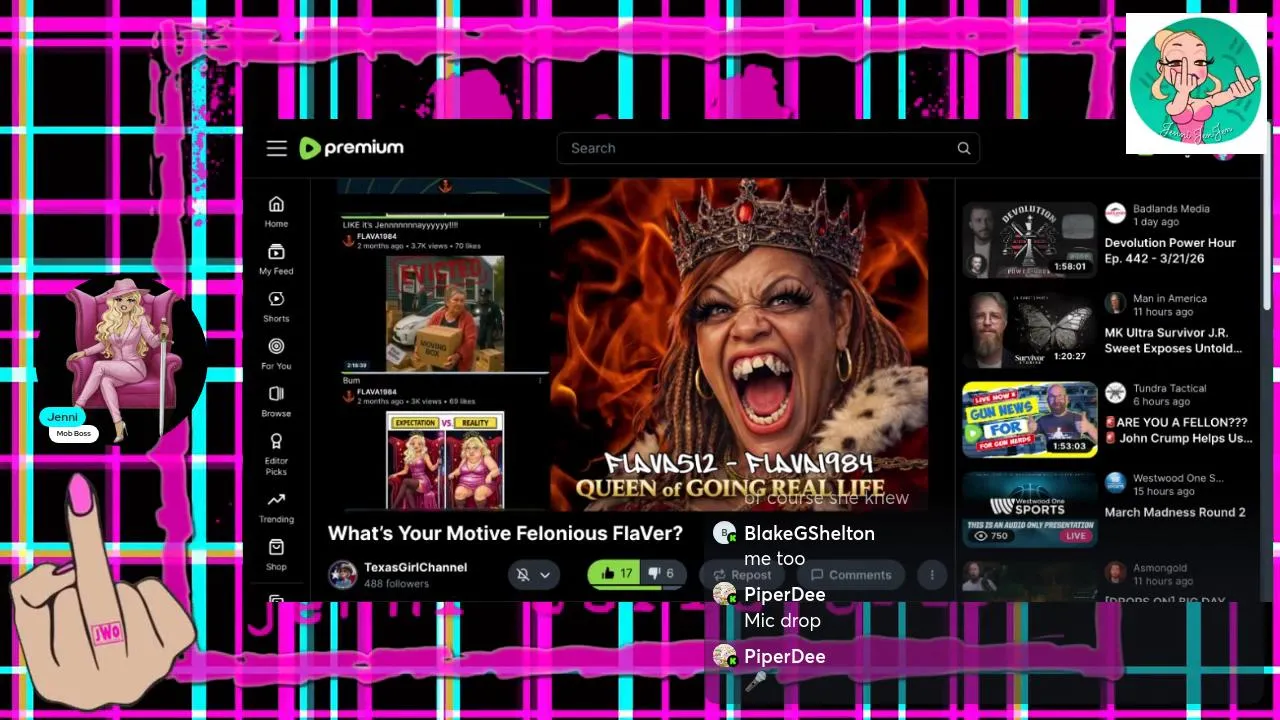Open the three-dot menu for the 'Bum' video
The height and width of the screenshot is (720, 1280).
click(542, 381)
